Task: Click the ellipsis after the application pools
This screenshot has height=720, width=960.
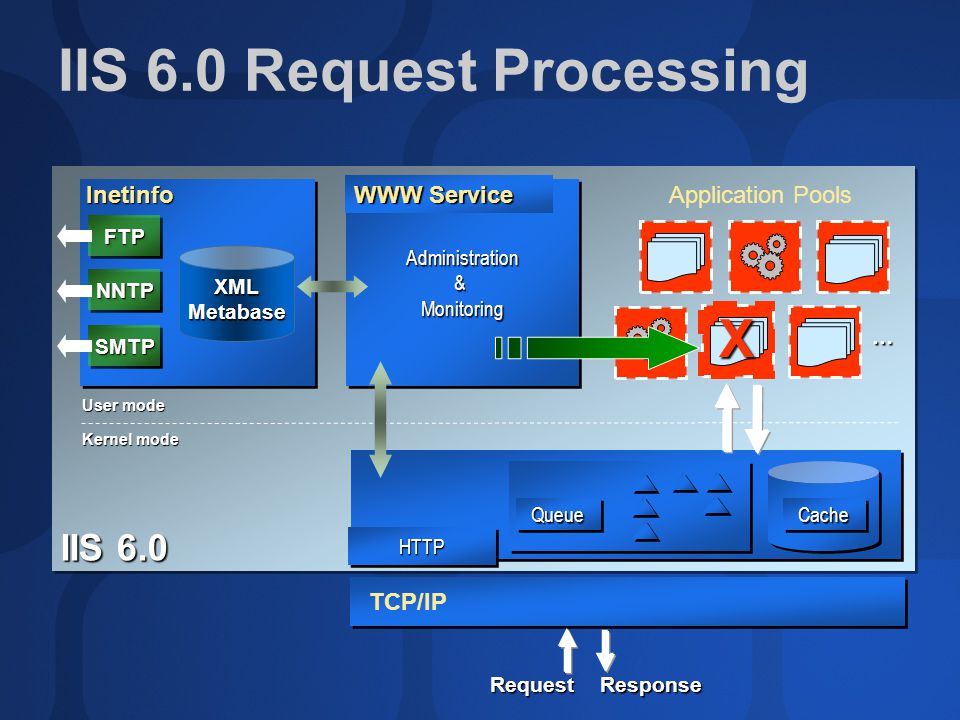Action: pos(883,343)
